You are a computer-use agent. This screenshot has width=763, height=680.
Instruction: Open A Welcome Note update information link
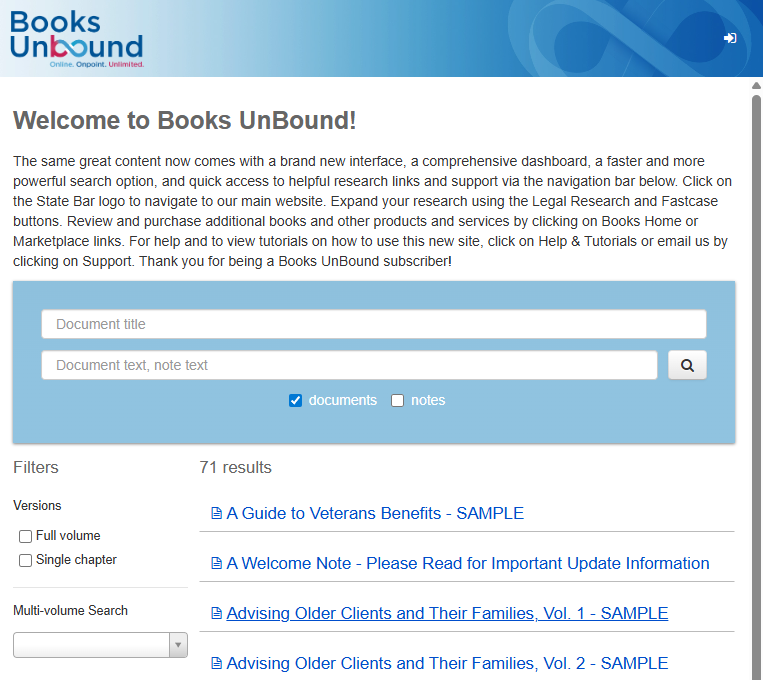tap(468, 564)
